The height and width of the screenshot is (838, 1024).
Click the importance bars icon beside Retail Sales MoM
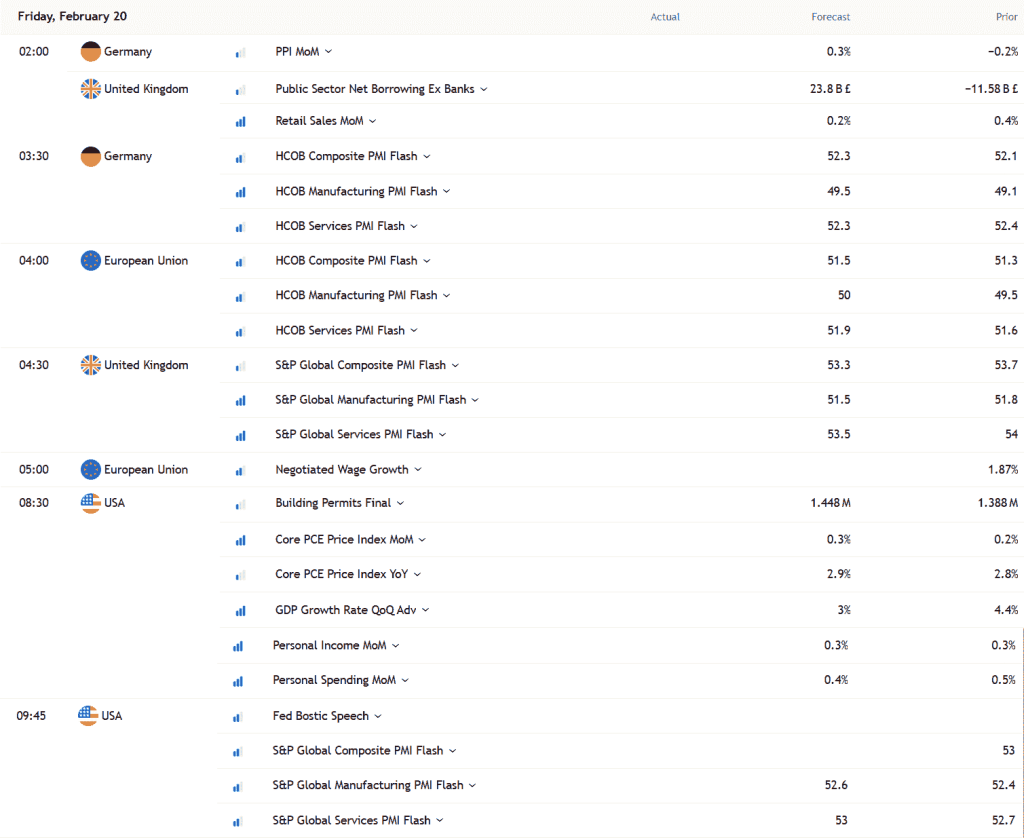(240, 122)
